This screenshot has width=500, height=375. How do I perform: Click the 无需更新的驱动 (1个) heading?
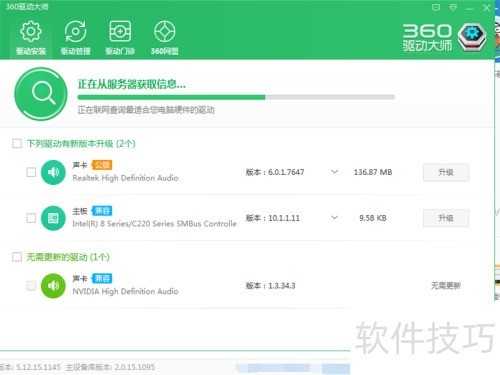tap(68, 257)
